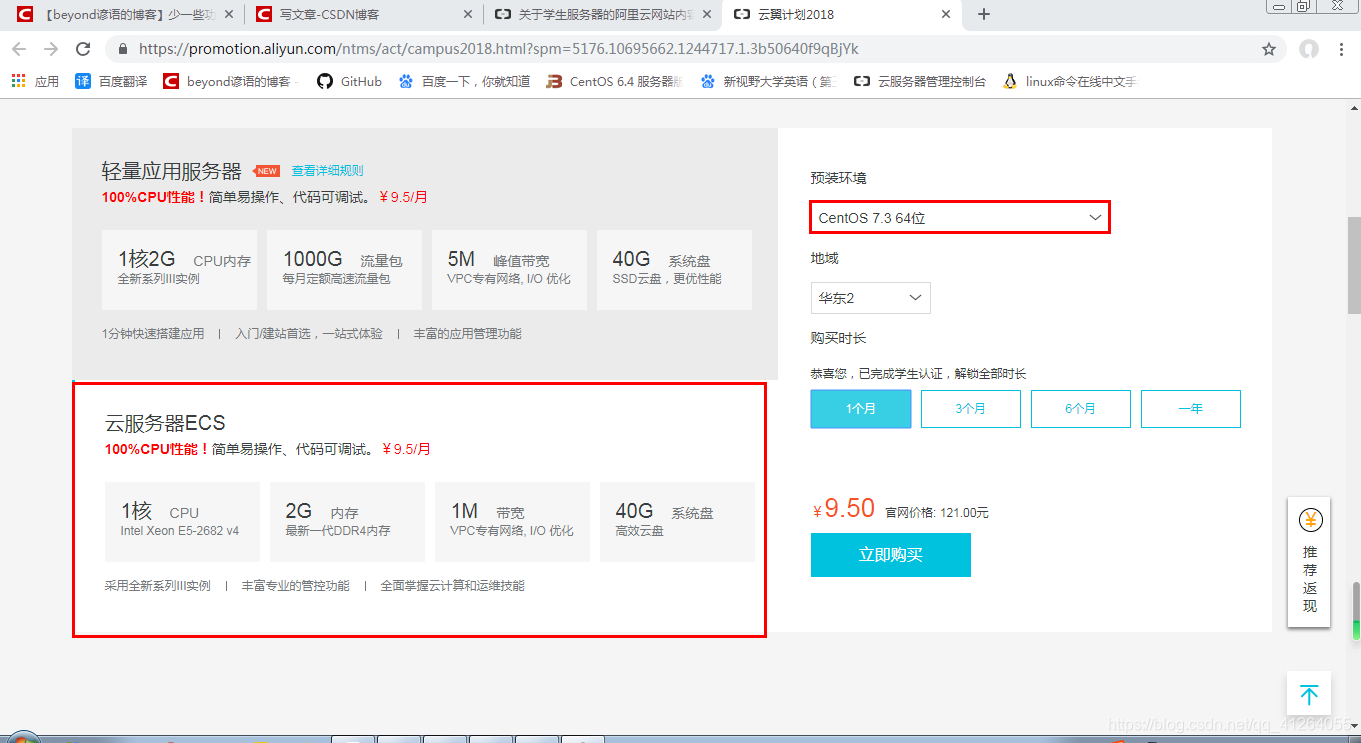Open the 新视野大学英语 bookmark
1361x743 pixels.
click(x=768, y=81)
